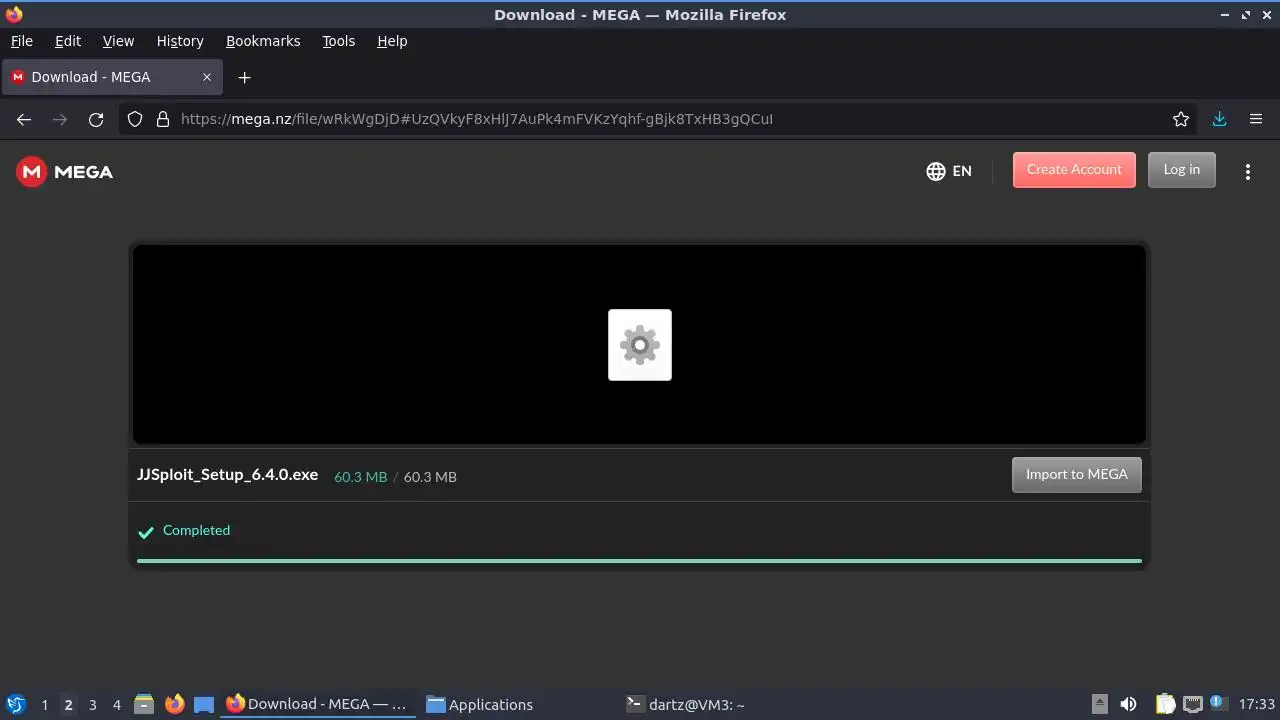
Task: Click the network connection tray icon
Action: point(1192,704)
